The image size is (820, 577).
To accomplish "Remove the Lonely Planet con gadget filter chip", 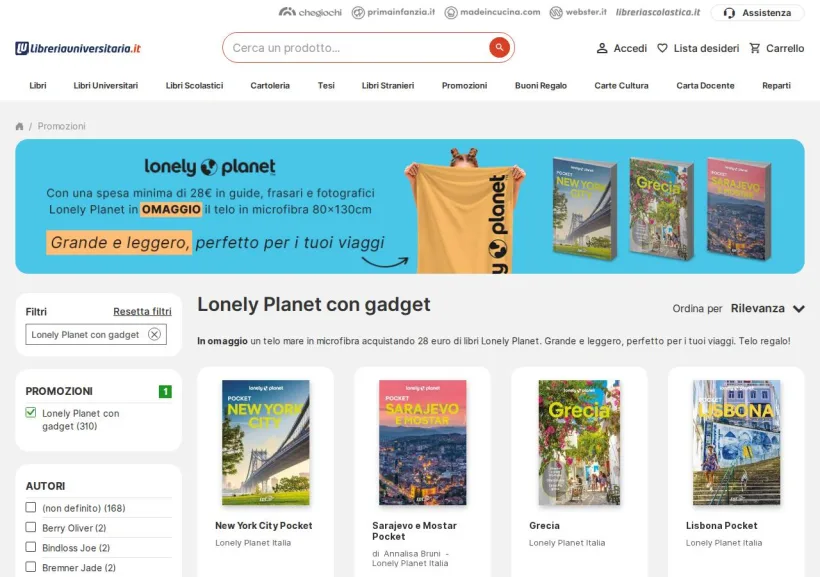I will 154,334.
